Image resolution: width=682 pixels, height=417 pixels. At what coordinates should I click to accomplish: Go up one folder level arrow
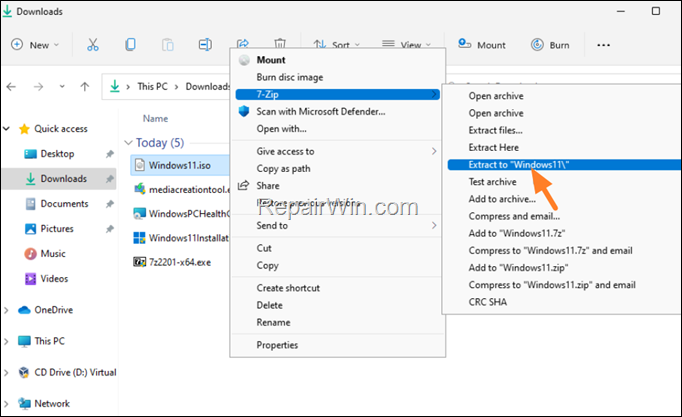pos(85,87)
